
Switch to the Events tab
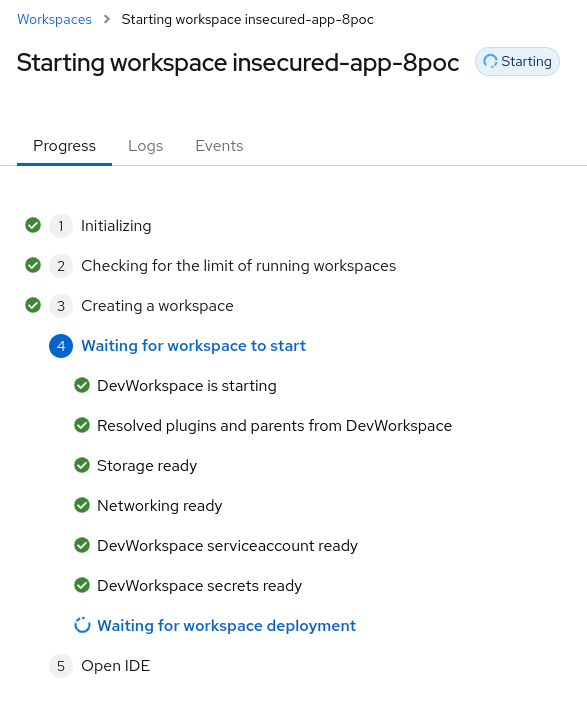[219, 146]
